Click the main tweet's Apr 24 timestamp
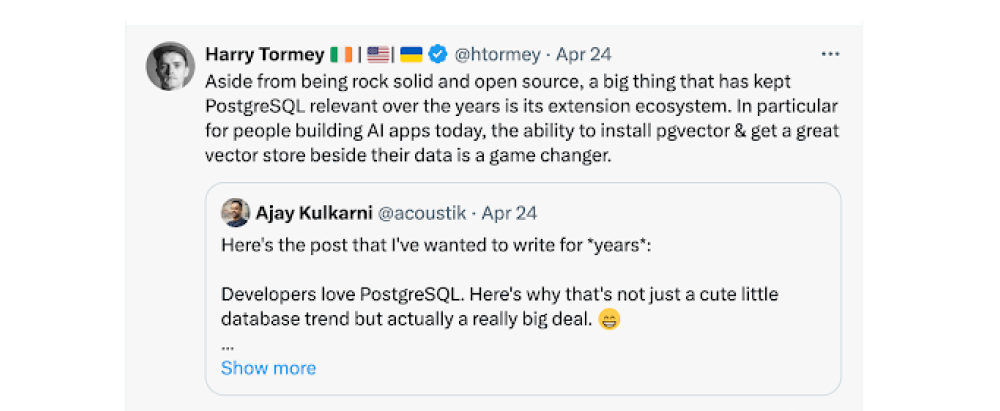 click(584, 54)
